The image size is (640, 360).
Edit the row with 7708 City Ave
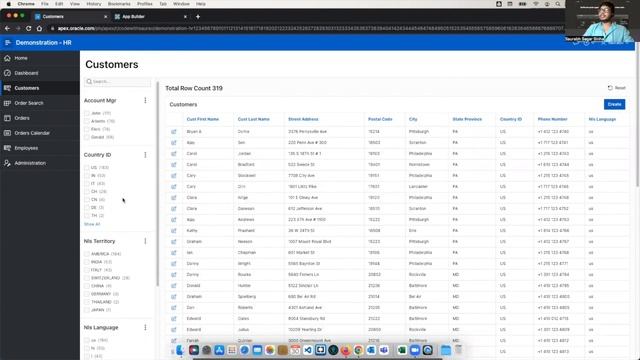tap(173, 176)
